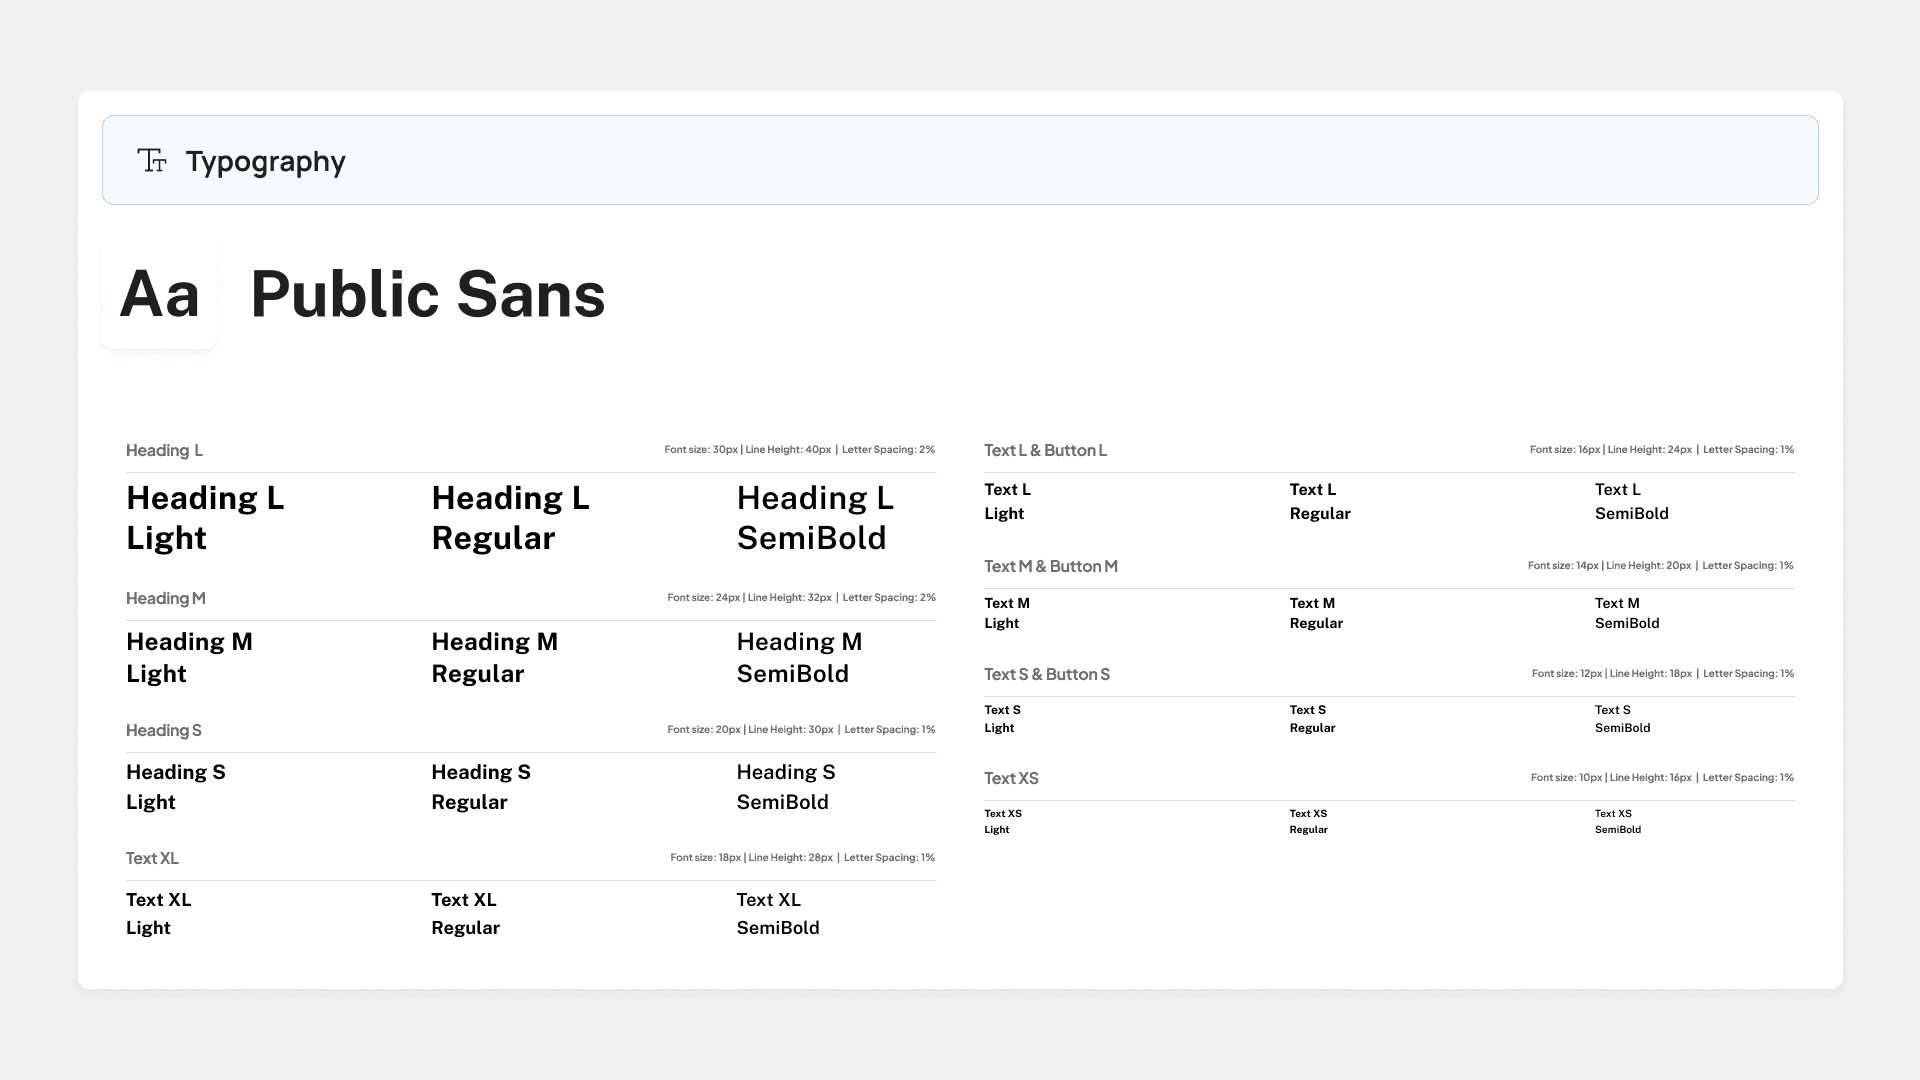The height and width of the screenshot is (1080, 1920).
Task: Click the Text L SemiBold sample
Action: pyautogui.click(x=1631, y=501)
